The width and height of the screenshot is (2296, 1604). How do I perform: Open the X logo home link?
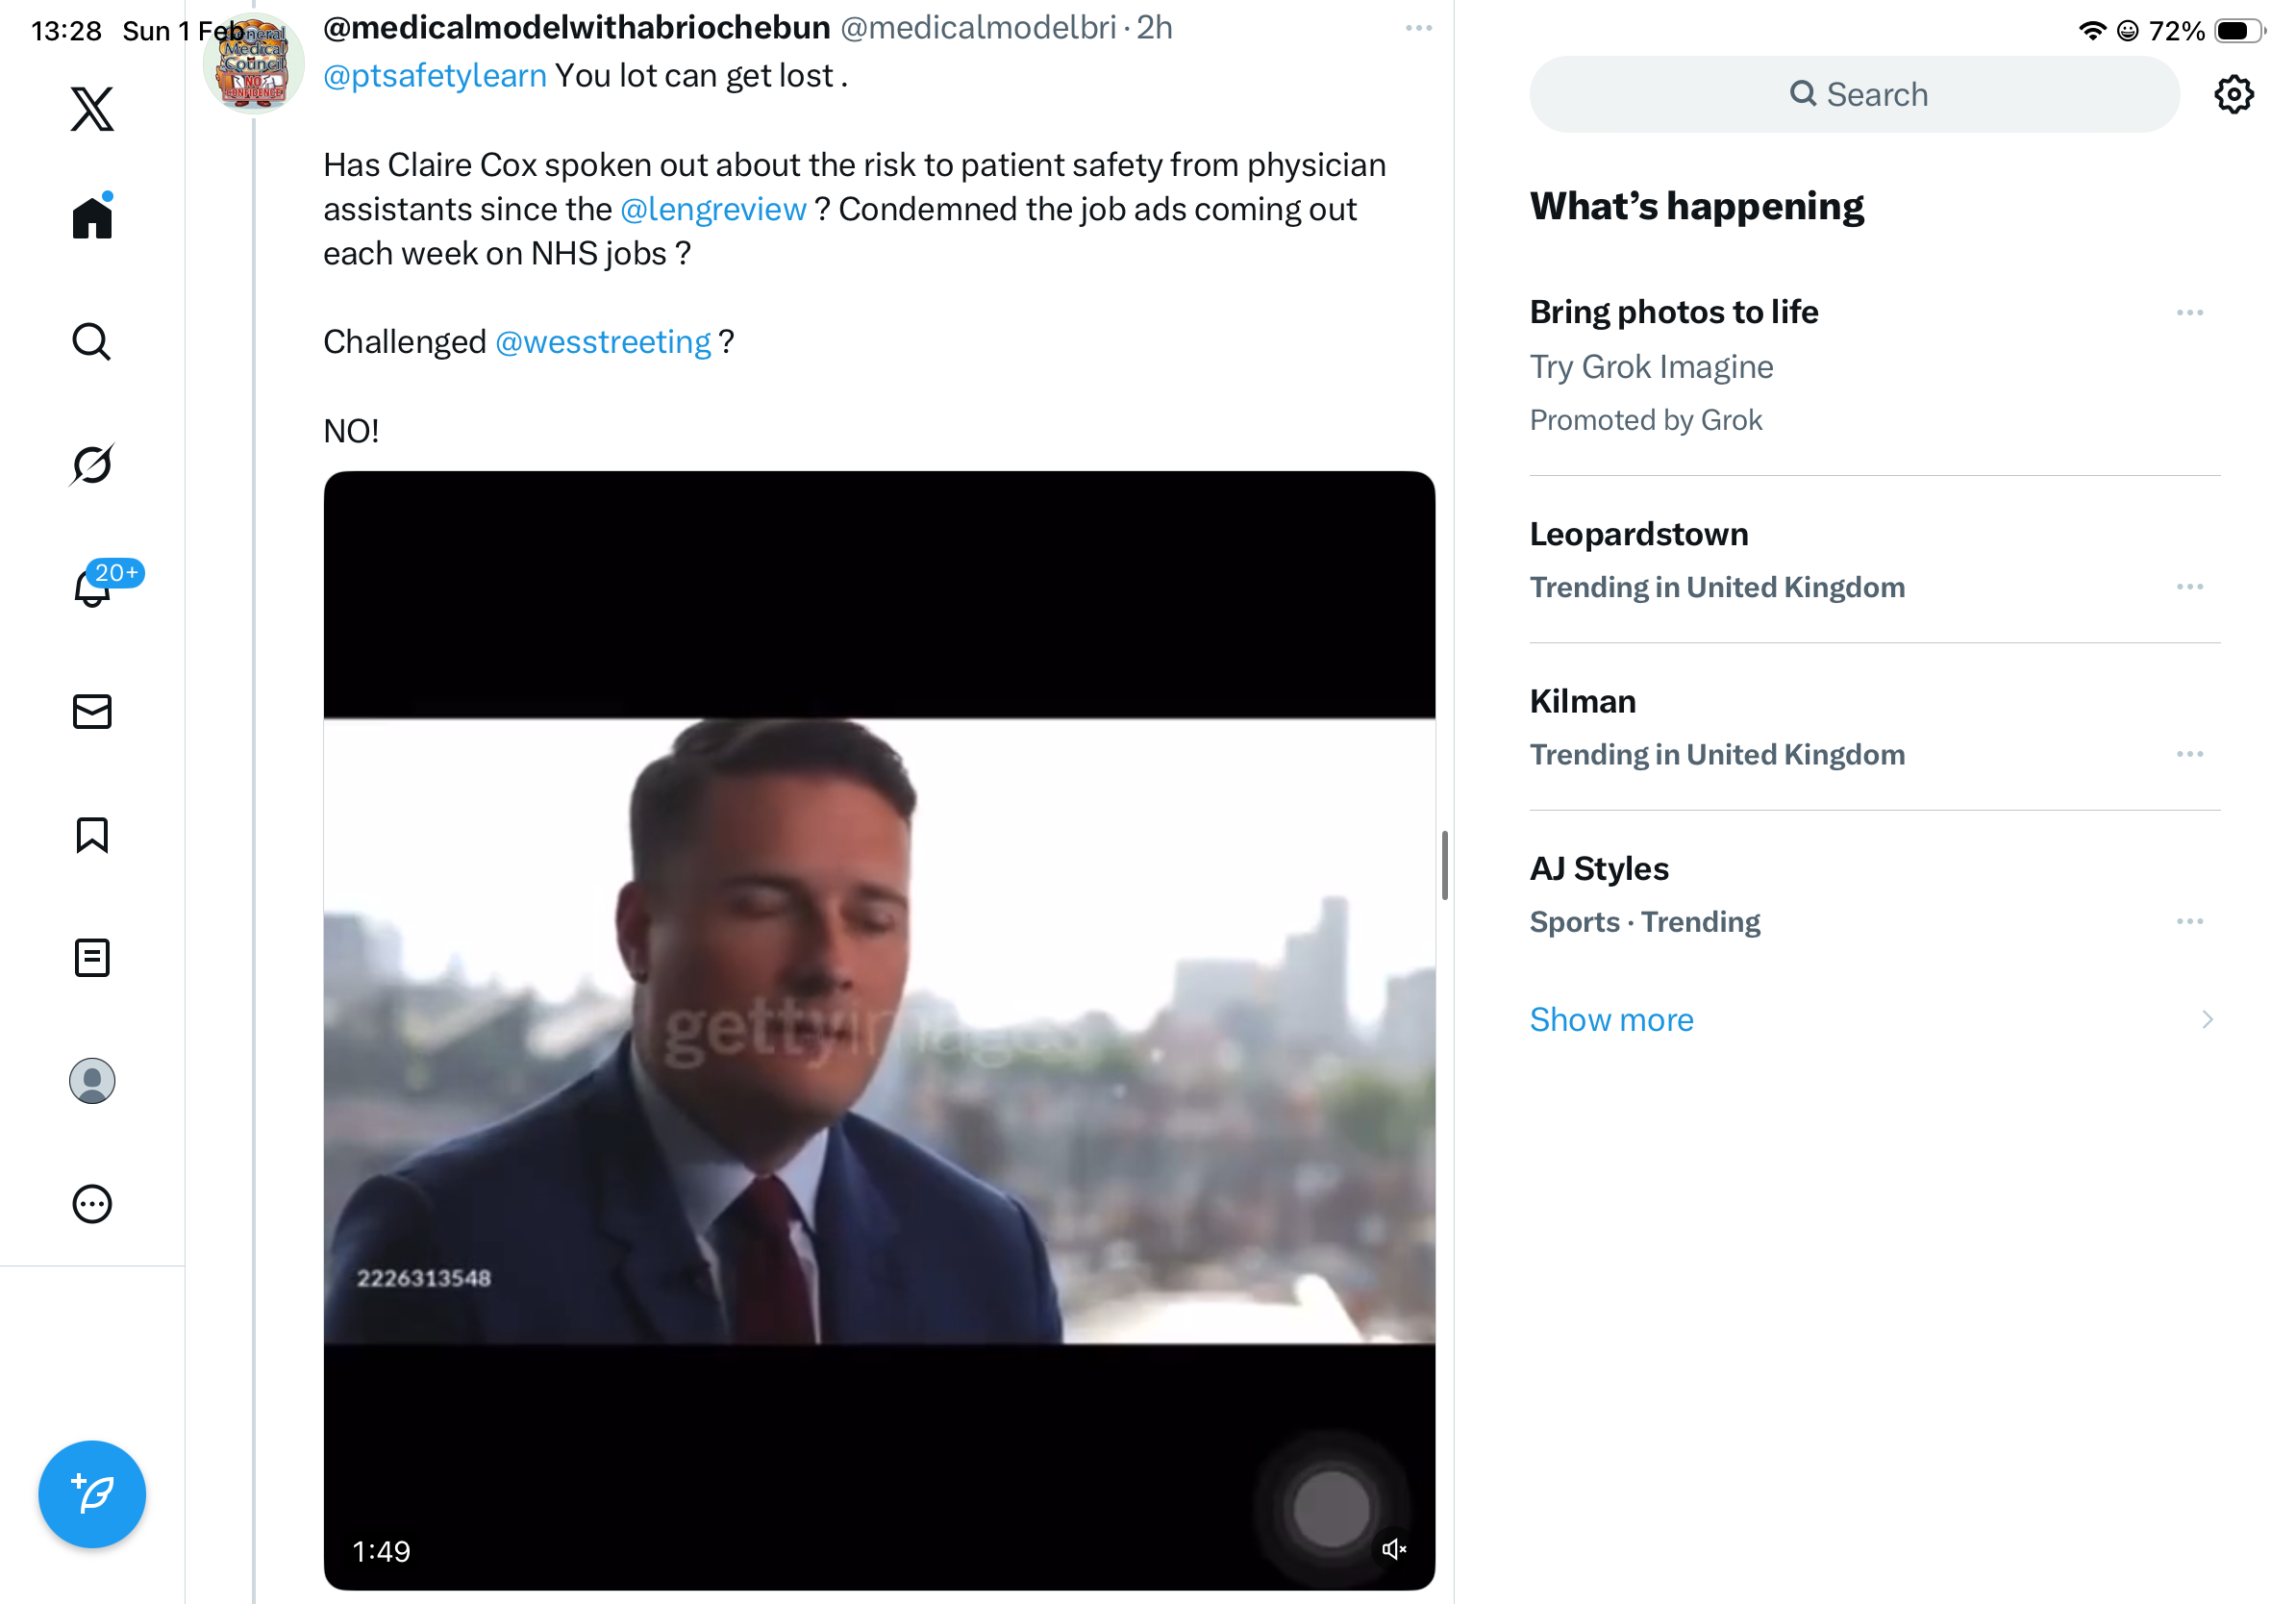point(92,108)
